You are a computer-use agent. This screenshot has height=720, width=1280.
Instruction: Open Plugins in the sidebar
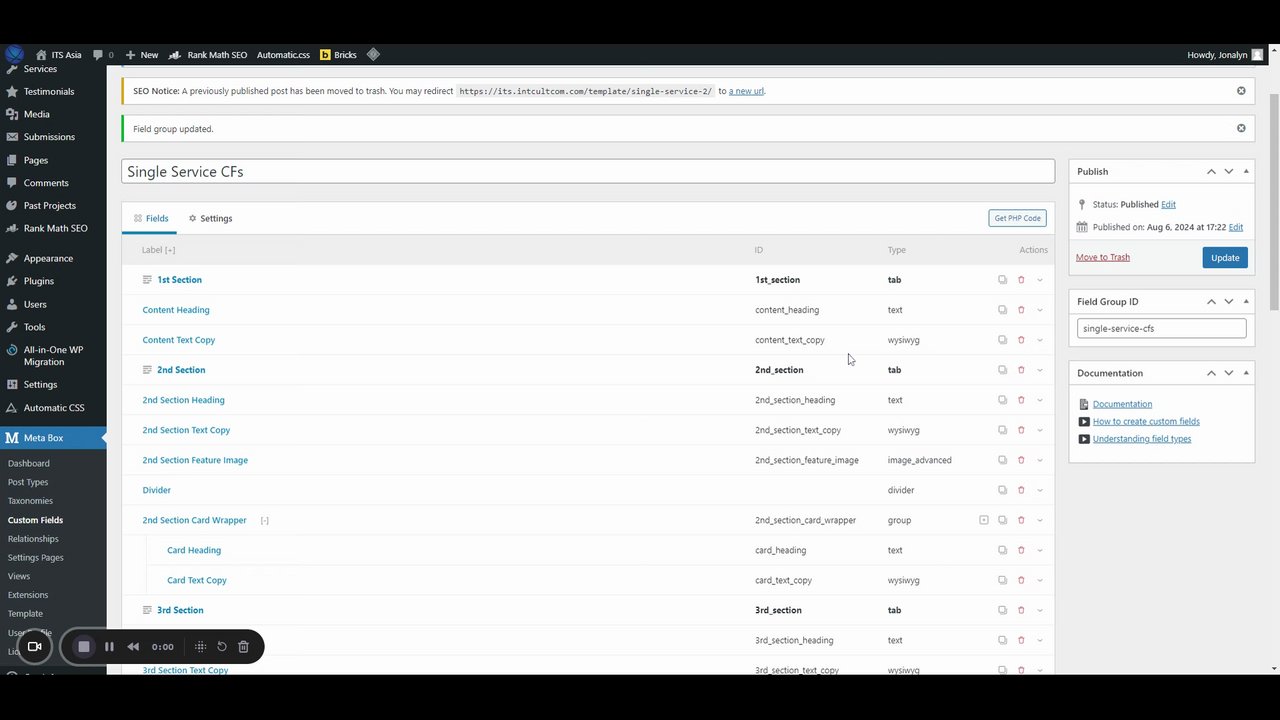click(x=39, y=281)
